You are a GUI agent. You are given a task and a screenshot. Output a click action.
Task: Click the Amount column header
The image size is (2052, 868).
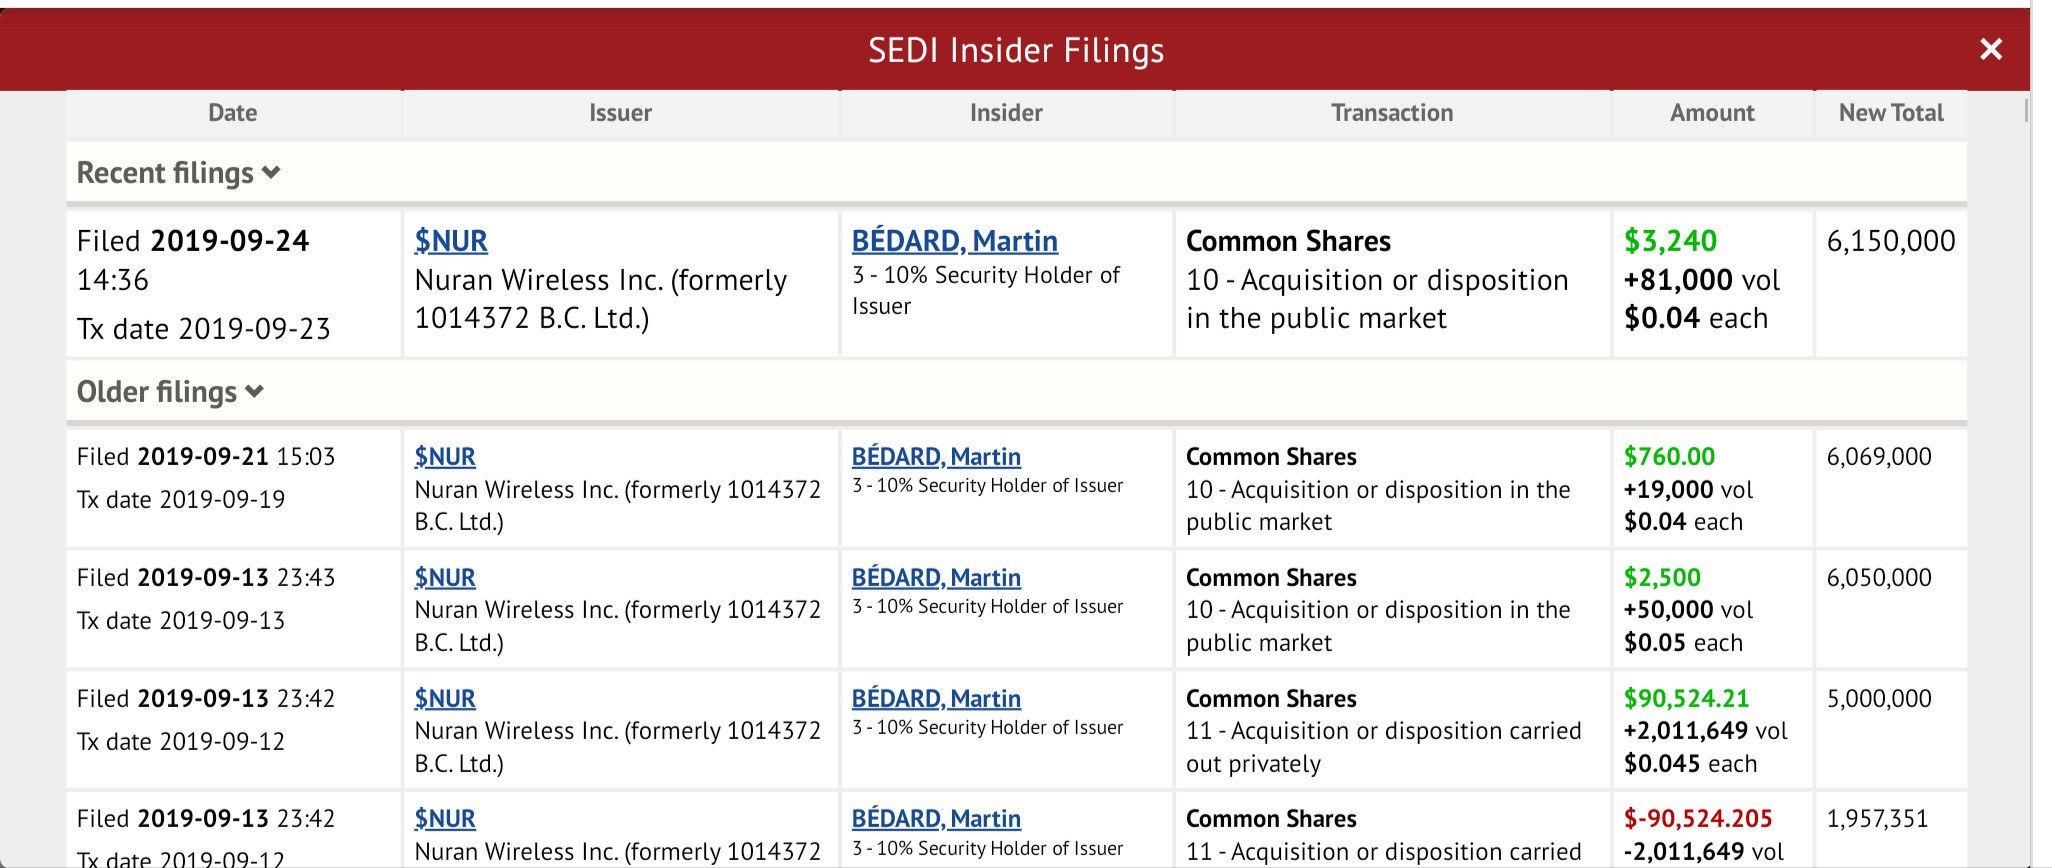(1712, 113)
